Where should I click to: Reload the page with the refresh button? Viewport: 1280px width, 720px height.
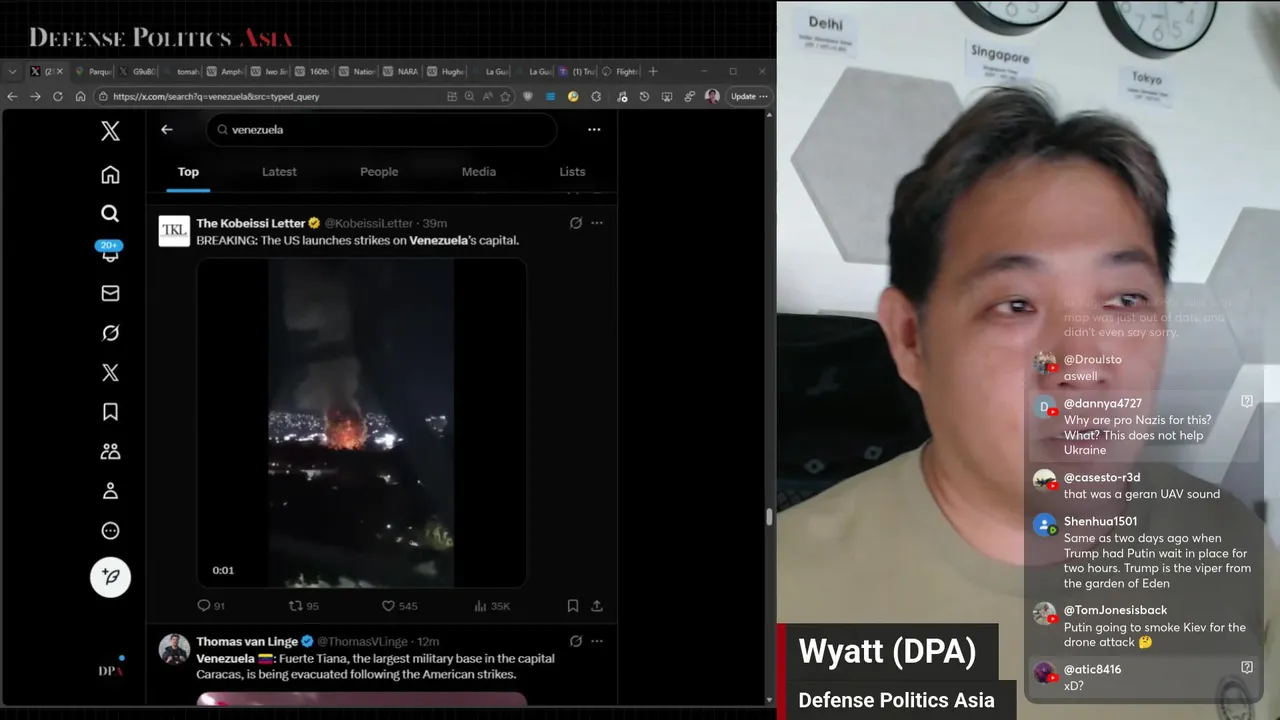(58, 96)
